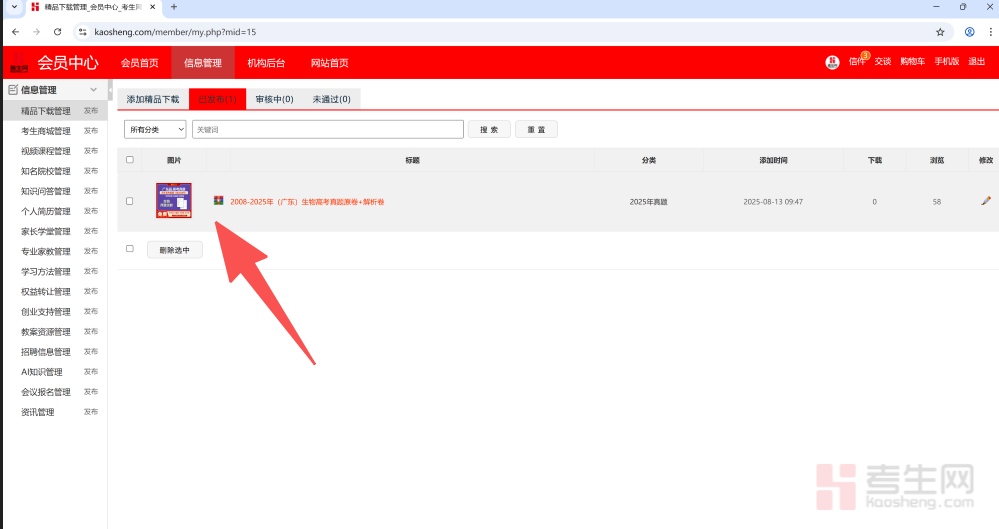Click the user avatar icon in the red header
Image resolution: width=999 pixels, height=529 pixels.
coord(832,62)
